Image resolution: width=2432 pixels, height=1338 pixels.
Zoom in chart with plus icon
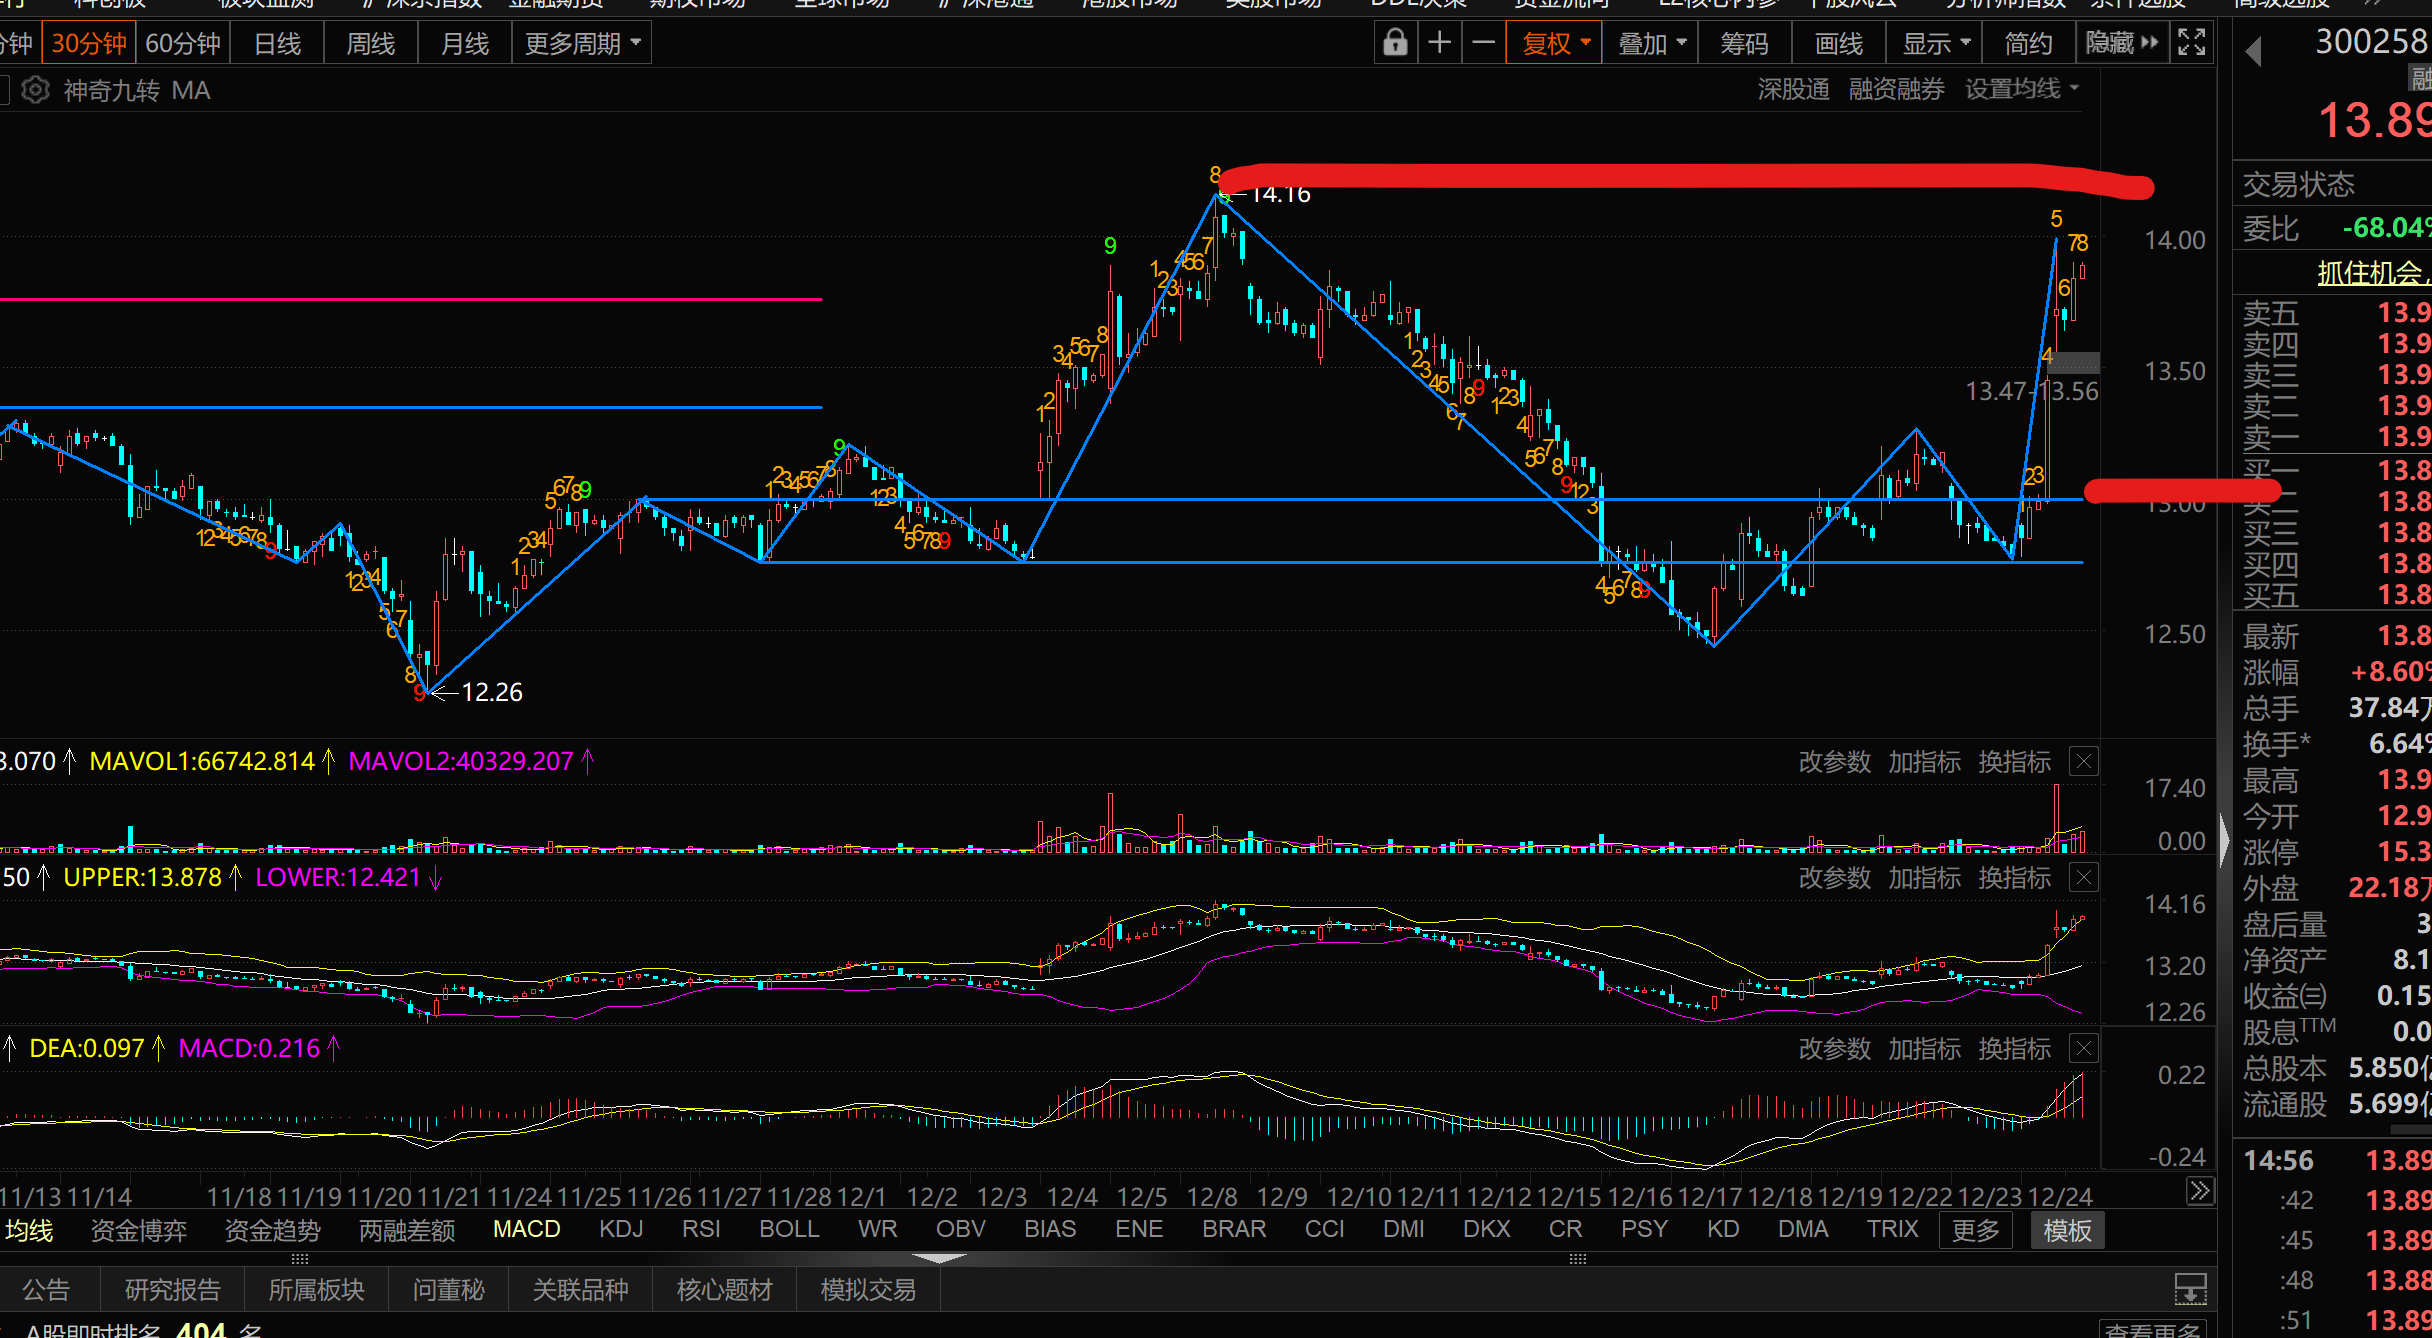(x=1439, y=43)
